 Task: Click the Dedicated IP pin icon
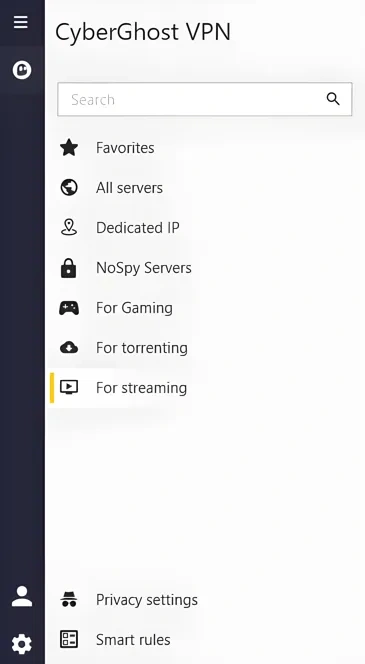(69, 227)
